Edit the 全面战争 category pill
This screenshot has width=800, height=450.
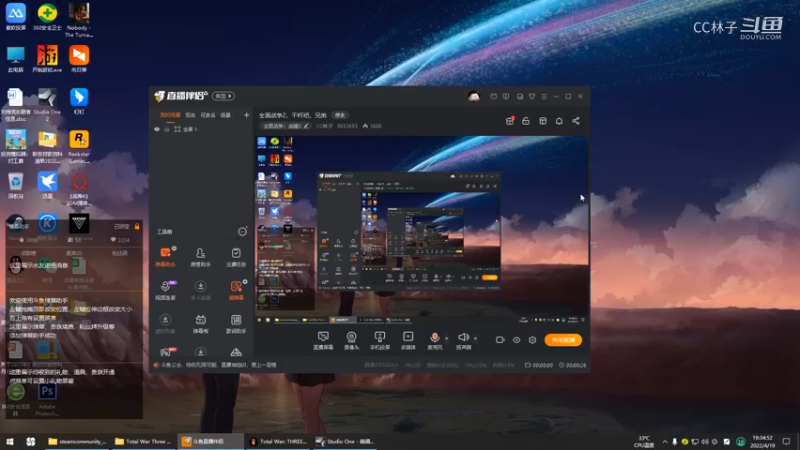coord(285,126)
